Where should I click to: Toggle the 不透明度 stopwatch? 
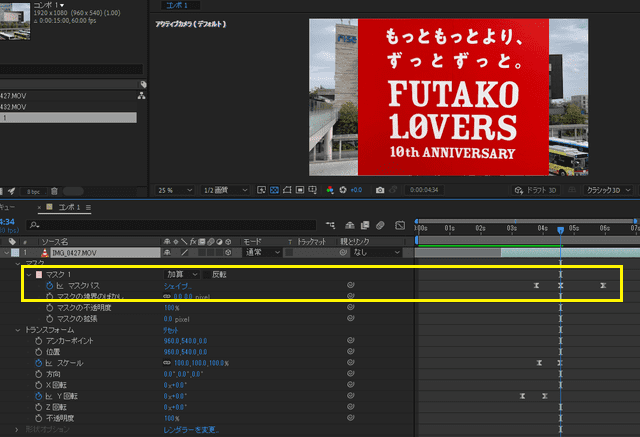[x=38, y=418]
